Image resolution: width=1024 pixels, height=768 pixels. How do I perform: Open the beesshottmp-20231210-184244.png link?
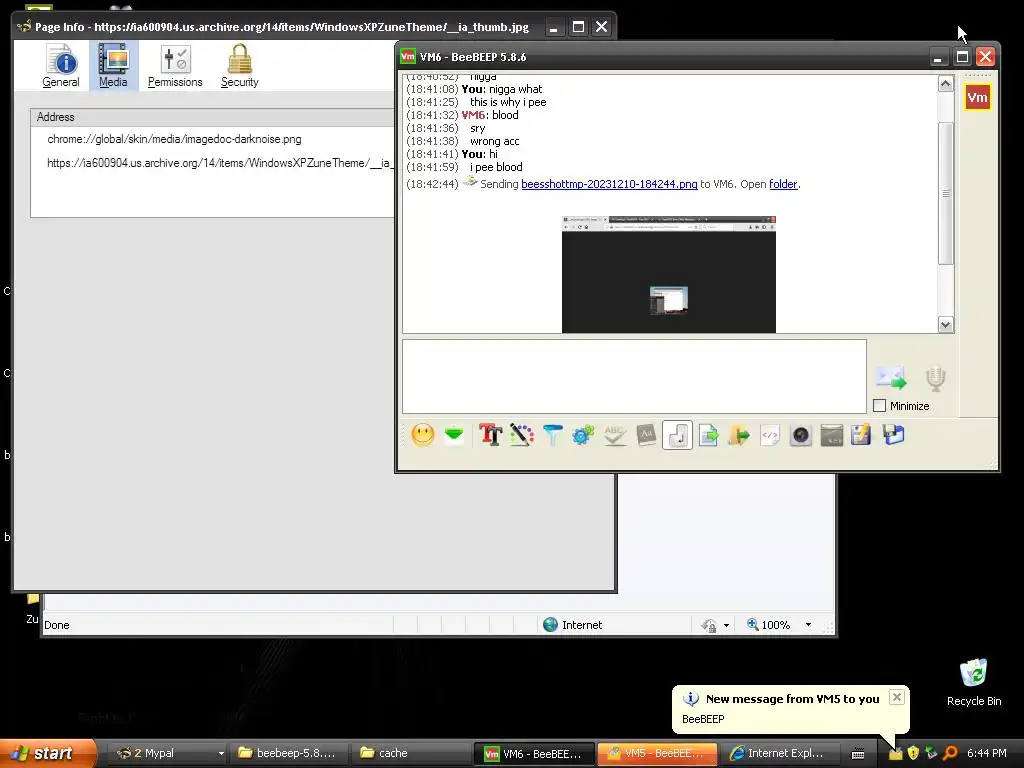pos(609,184)
